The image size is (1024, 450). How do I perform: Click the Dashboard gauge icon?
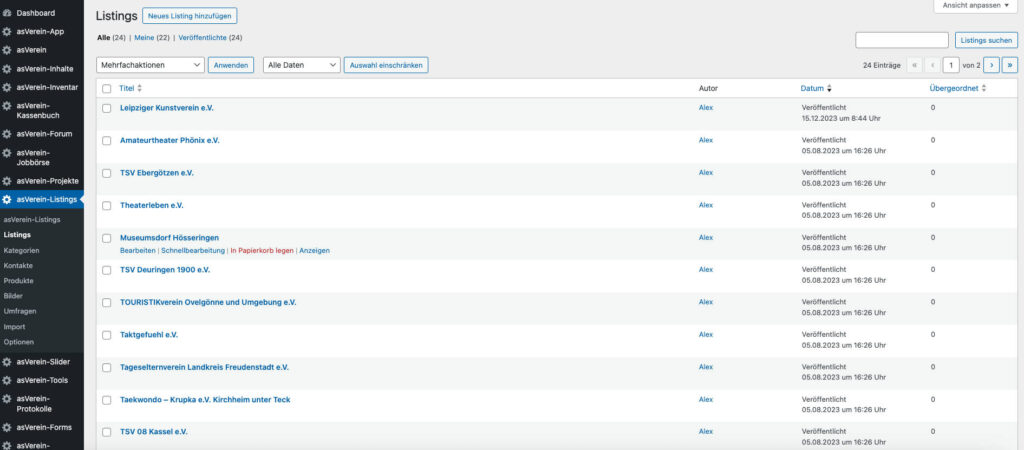click(7, 13)
